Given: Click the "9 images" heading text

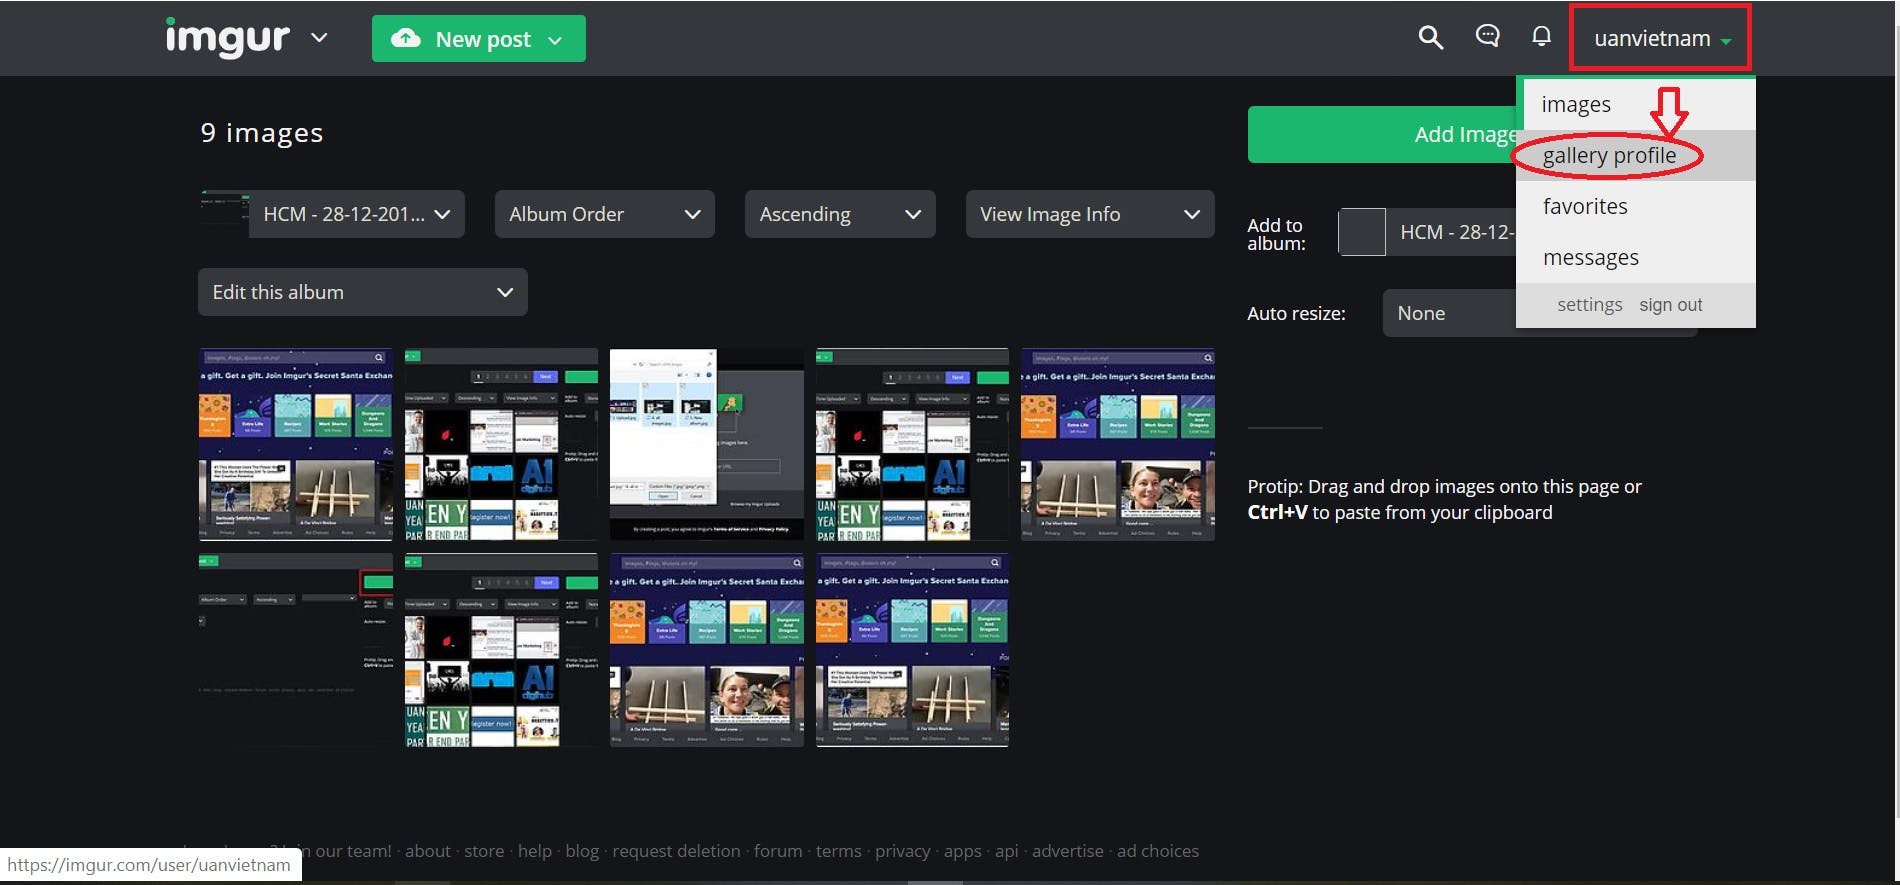Looking at the screenshot, I should click(x=262, y=133).
